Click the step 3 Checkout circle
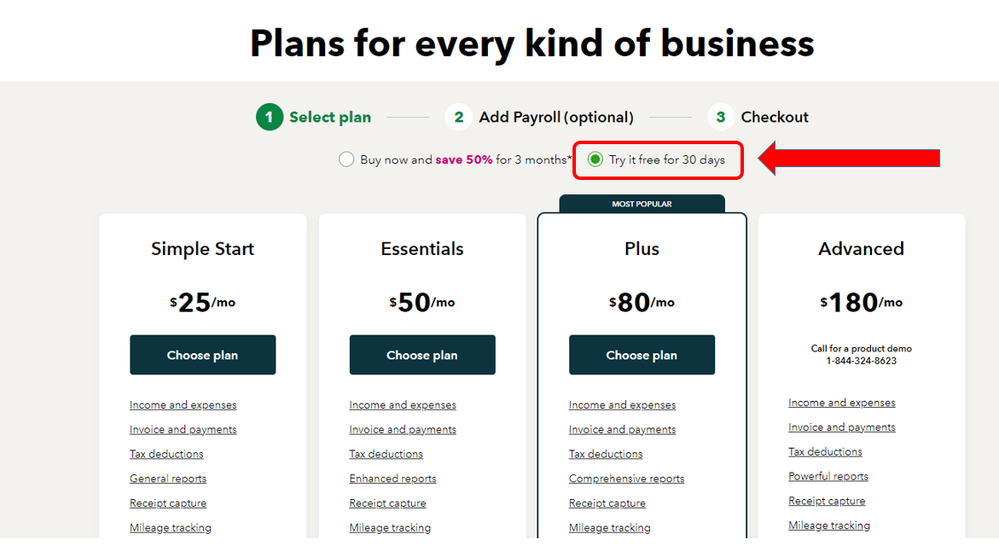 pyautogui.click(x=720, y=117)
